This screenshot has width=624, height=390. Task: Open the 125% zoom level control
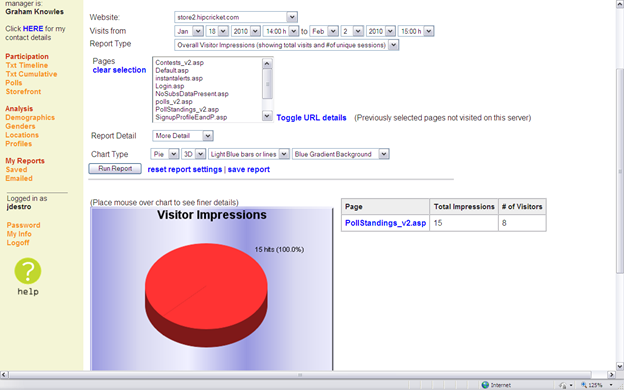596,385
